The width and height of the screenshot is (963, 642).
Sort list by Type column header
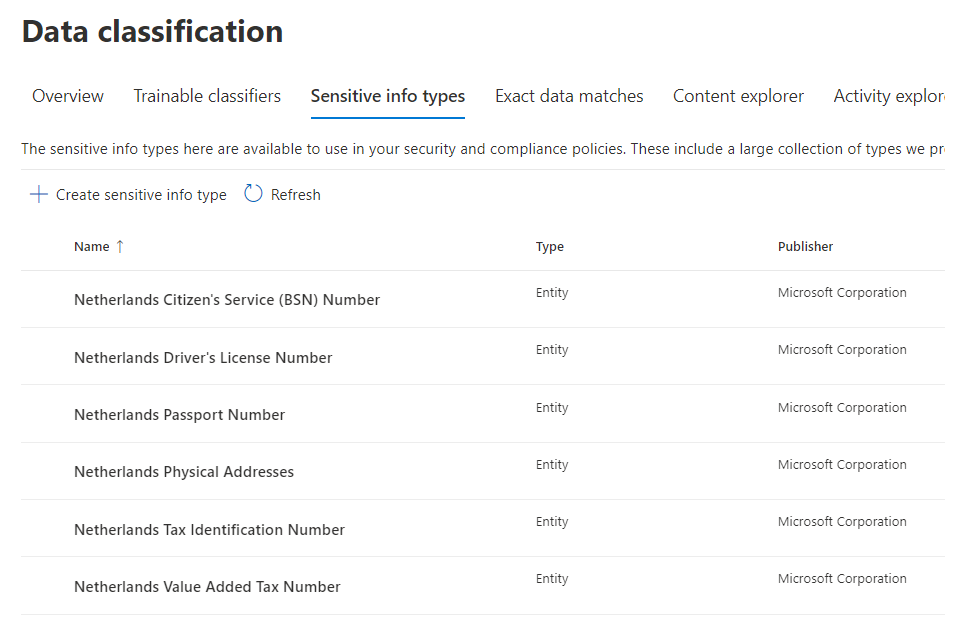(550, 247)
